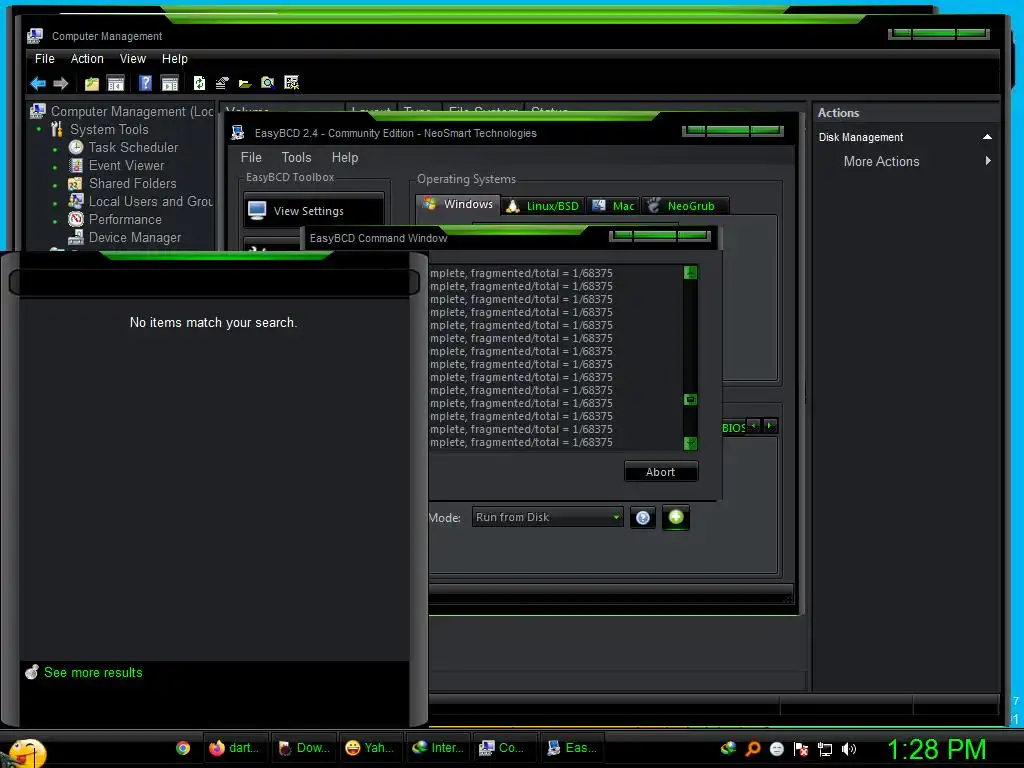Viewport: 1024px width, 768px height.
Task: Expand the More Actions submenu arrow
Action: [x=988, y=161]
